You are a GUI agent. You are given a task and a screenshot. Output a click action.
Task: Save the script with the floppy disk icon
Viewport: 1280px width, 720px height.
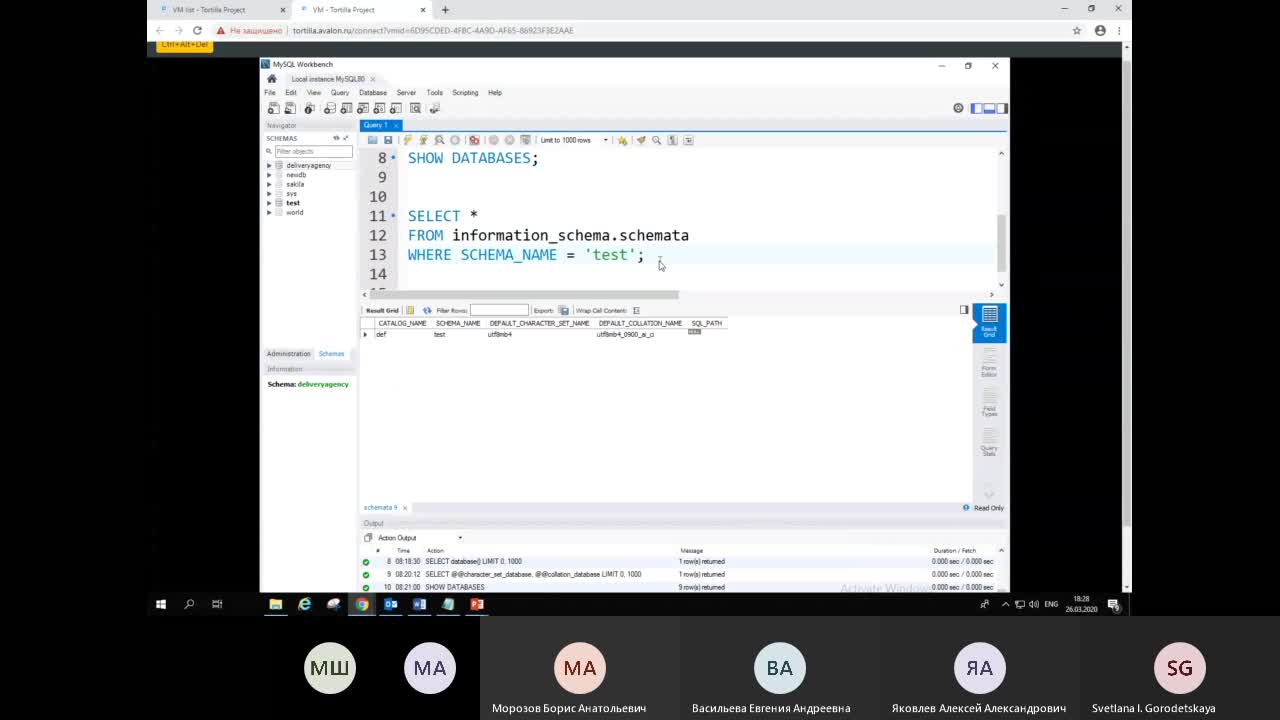[388, 140]
